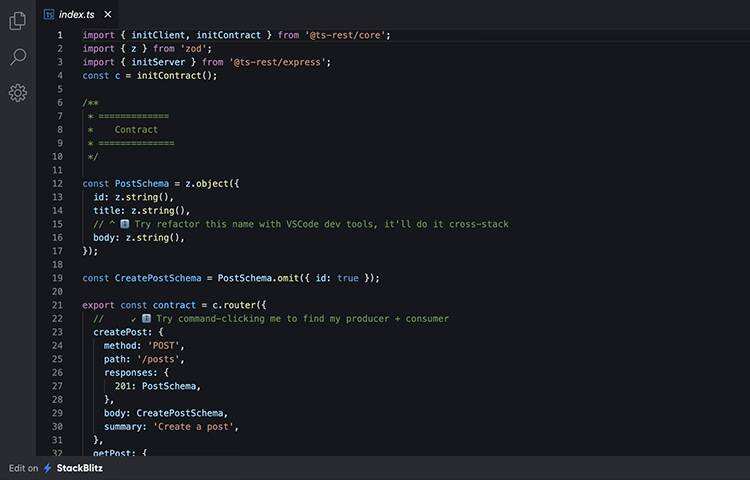750x480 pixels.
Task: Switch to the index.ts tab
Action: 77,14
